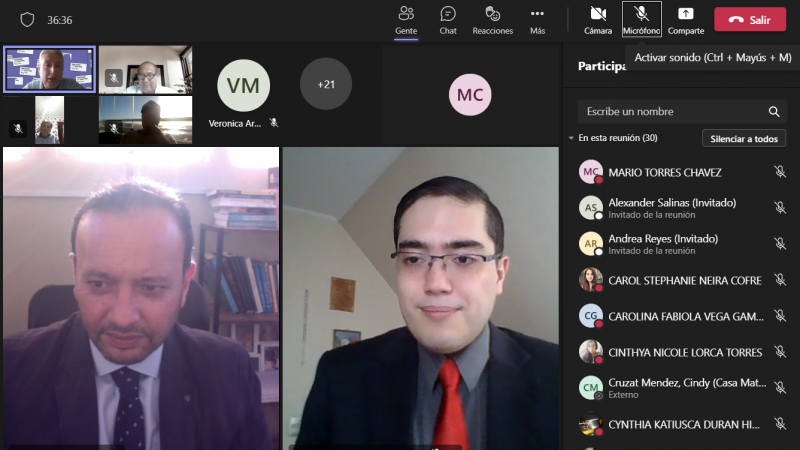Select participant CAROLINA FABIOLA VEGA GAM...
Viewport: 800px width, 450px height.
click(681, 316)
